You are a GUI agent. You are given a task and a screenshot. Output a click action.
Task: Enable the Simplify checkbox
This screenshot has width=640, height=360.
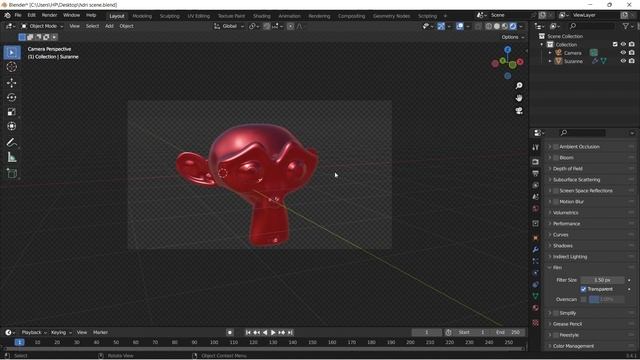click(x=556, y=313)
